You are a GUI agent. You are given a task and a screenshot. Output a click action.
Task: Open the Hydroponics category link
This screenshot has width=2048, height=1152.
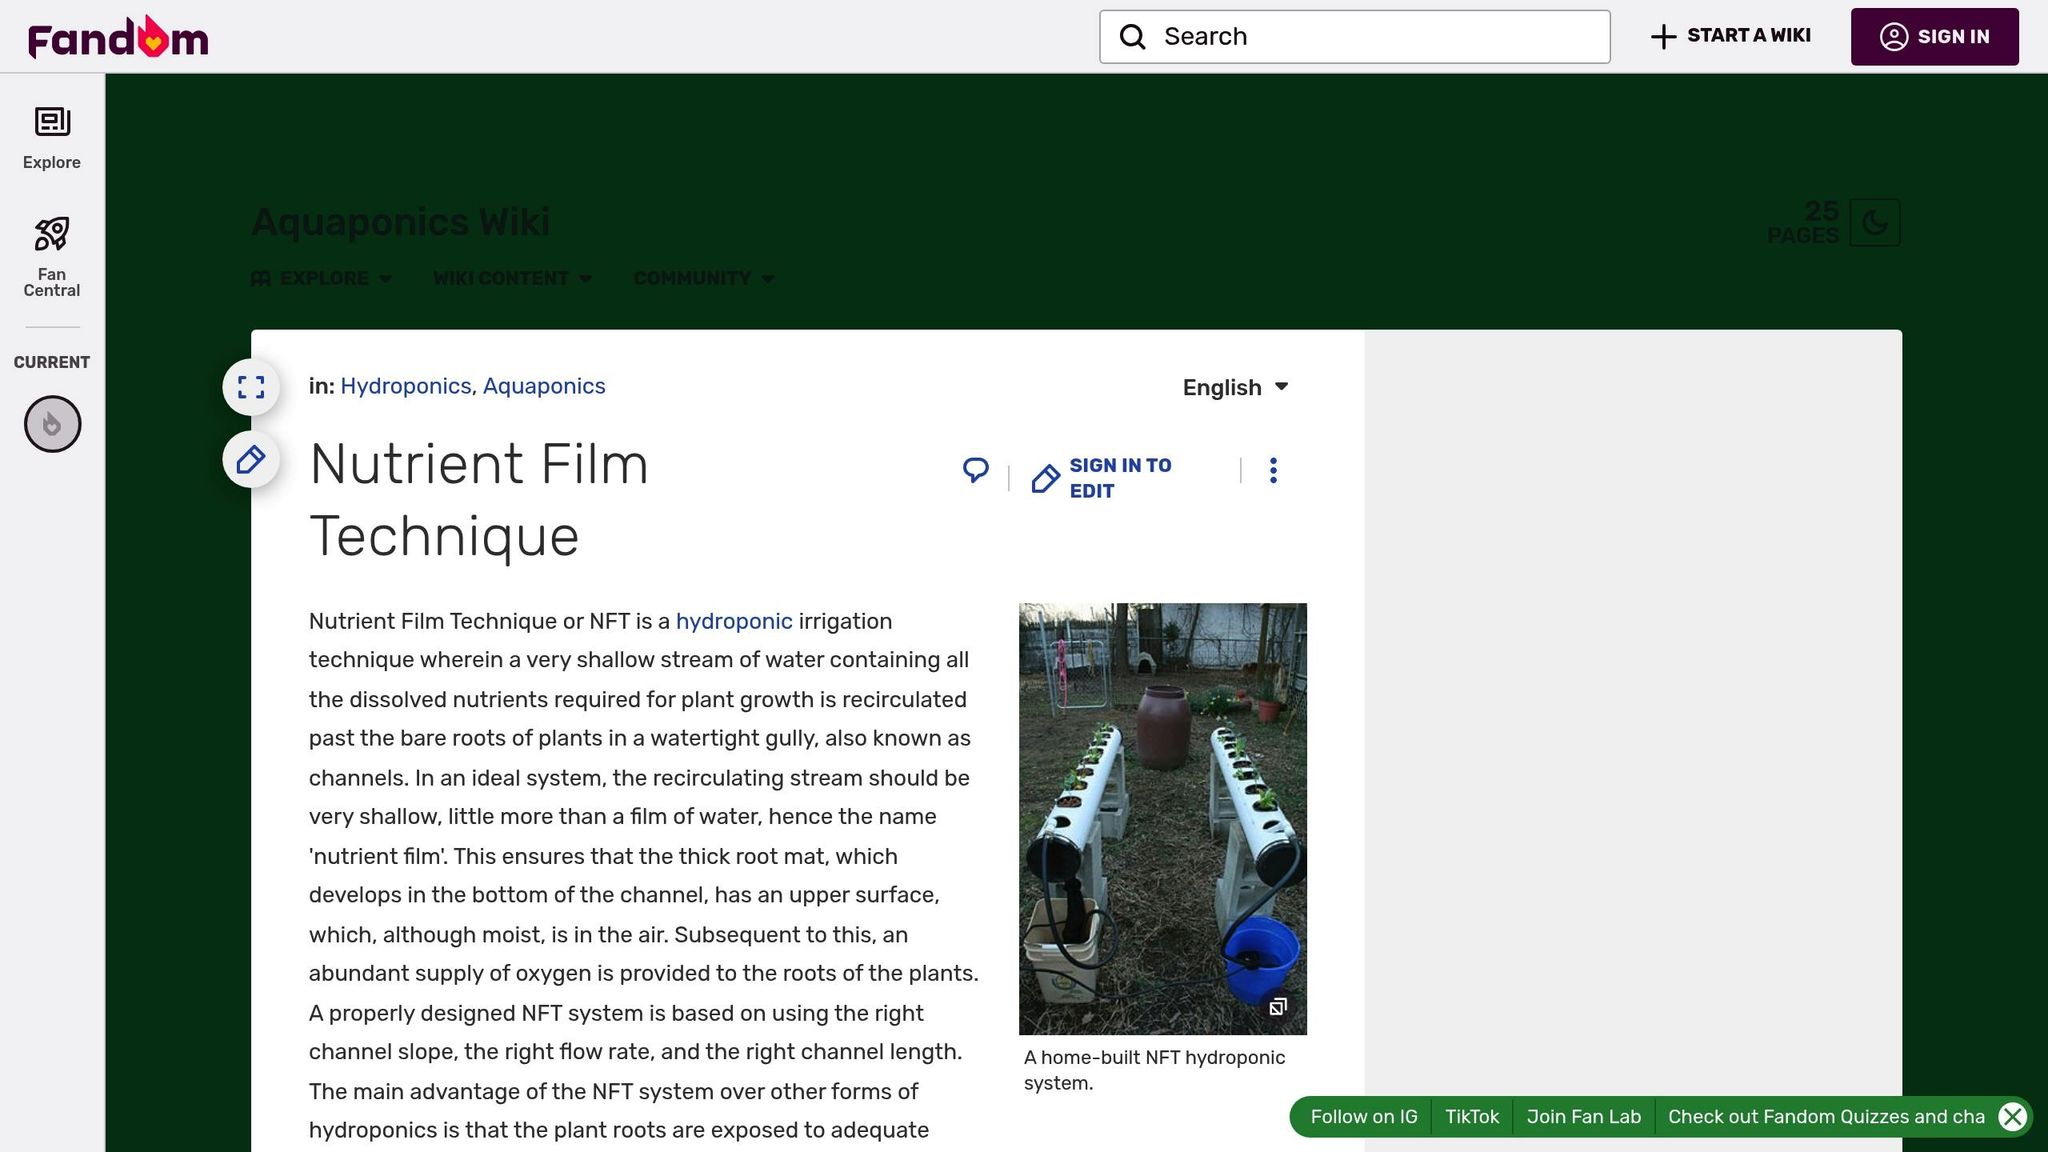click(x=405, y=386)
